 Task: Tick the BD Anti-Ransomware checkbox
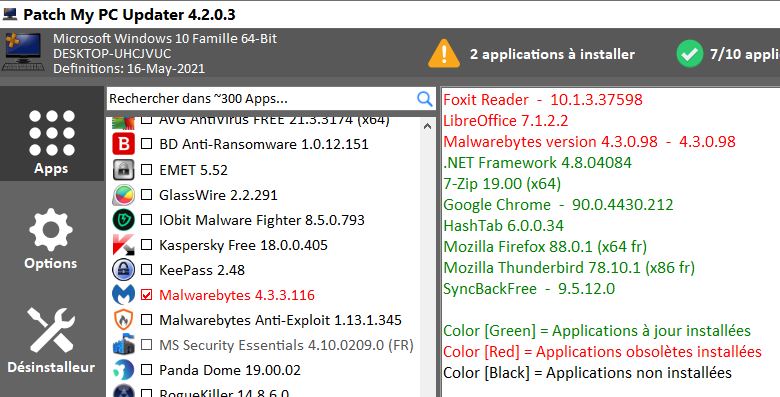(146, 144)
